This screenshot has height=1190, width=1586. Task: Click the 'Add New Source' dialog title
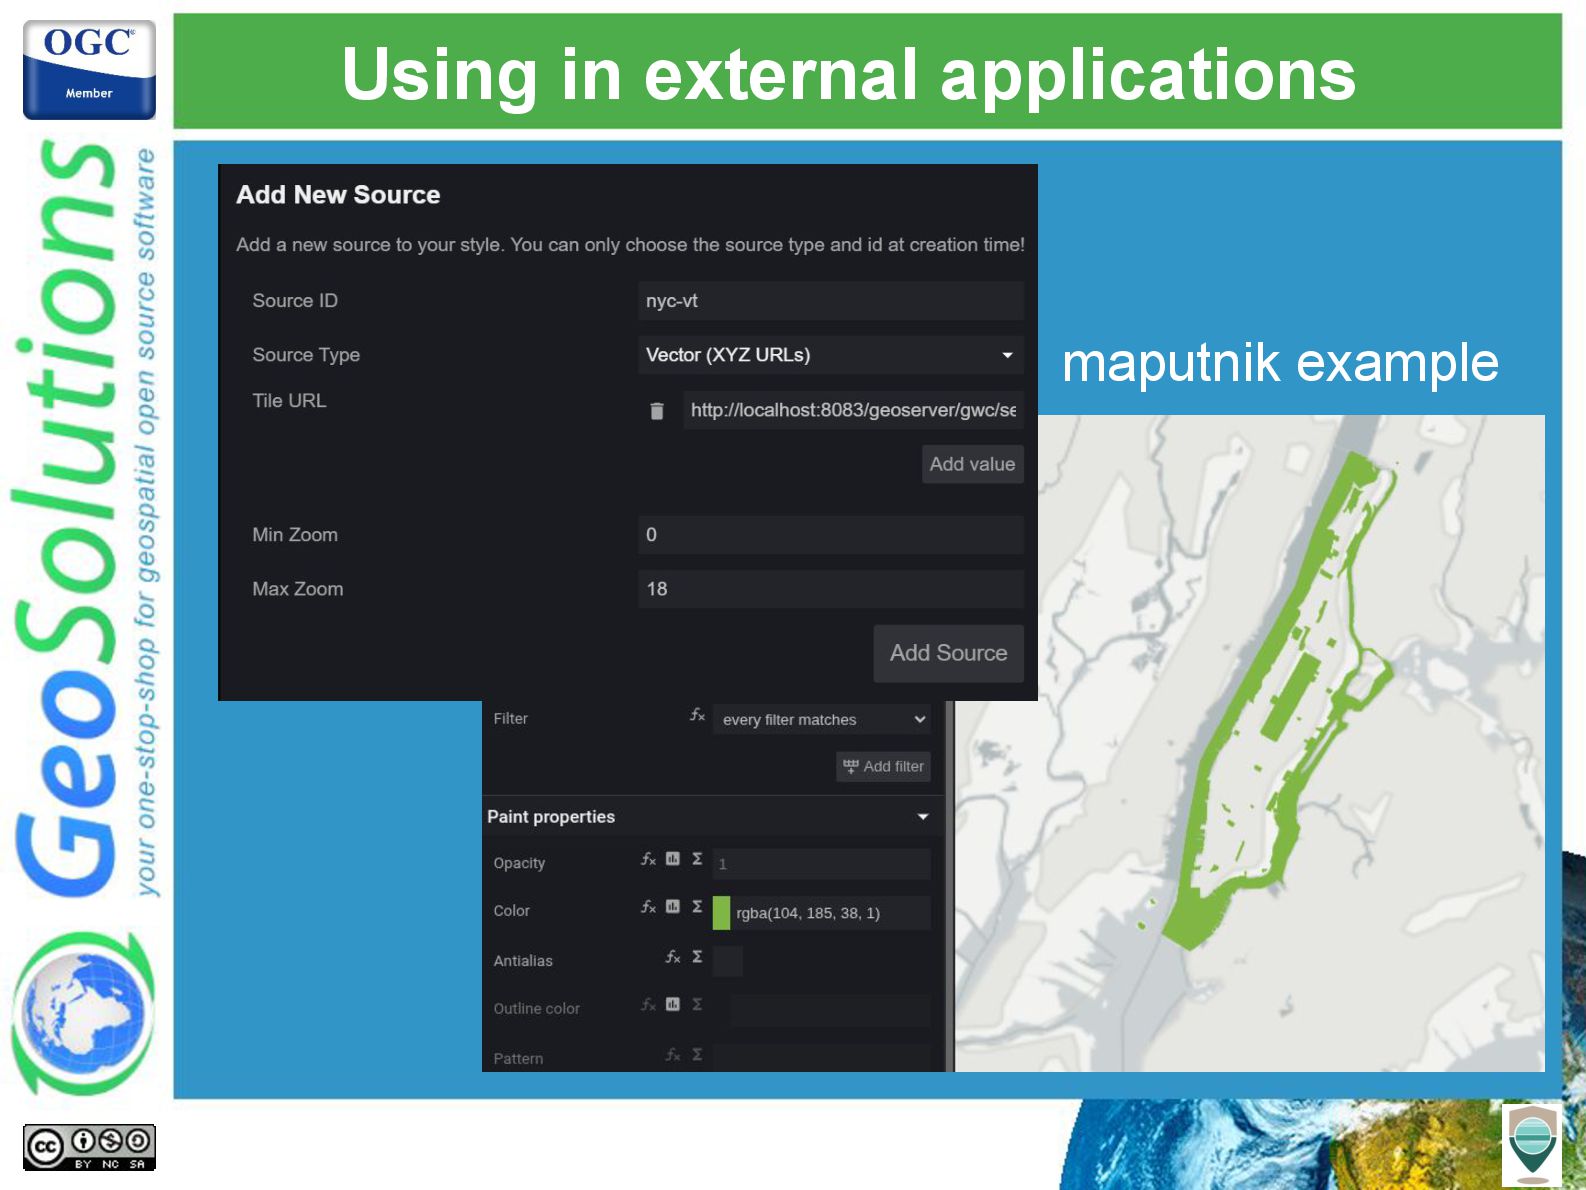coord(338,195)
